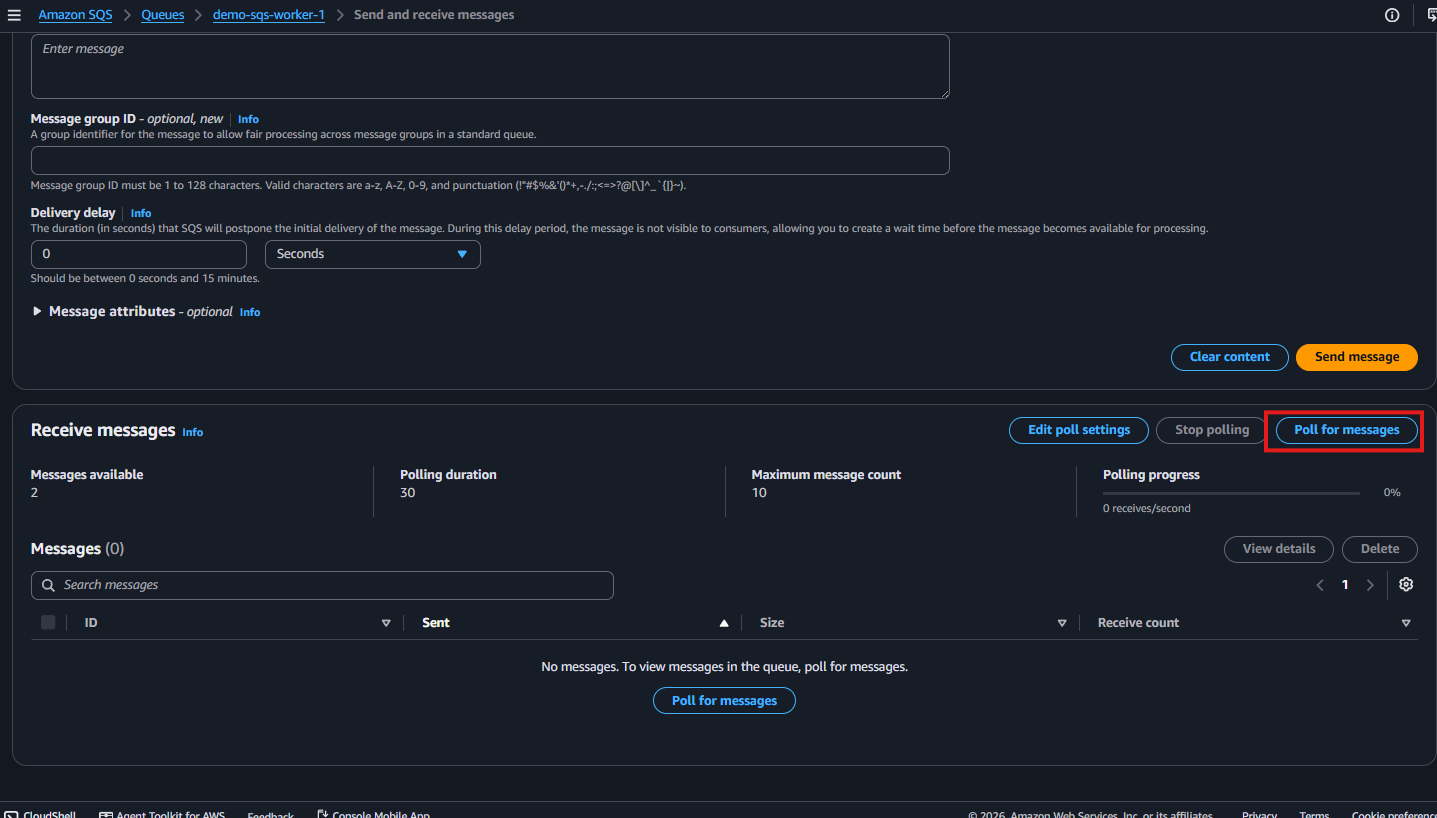Expand the Message attributes section

[x=37, y=311]
